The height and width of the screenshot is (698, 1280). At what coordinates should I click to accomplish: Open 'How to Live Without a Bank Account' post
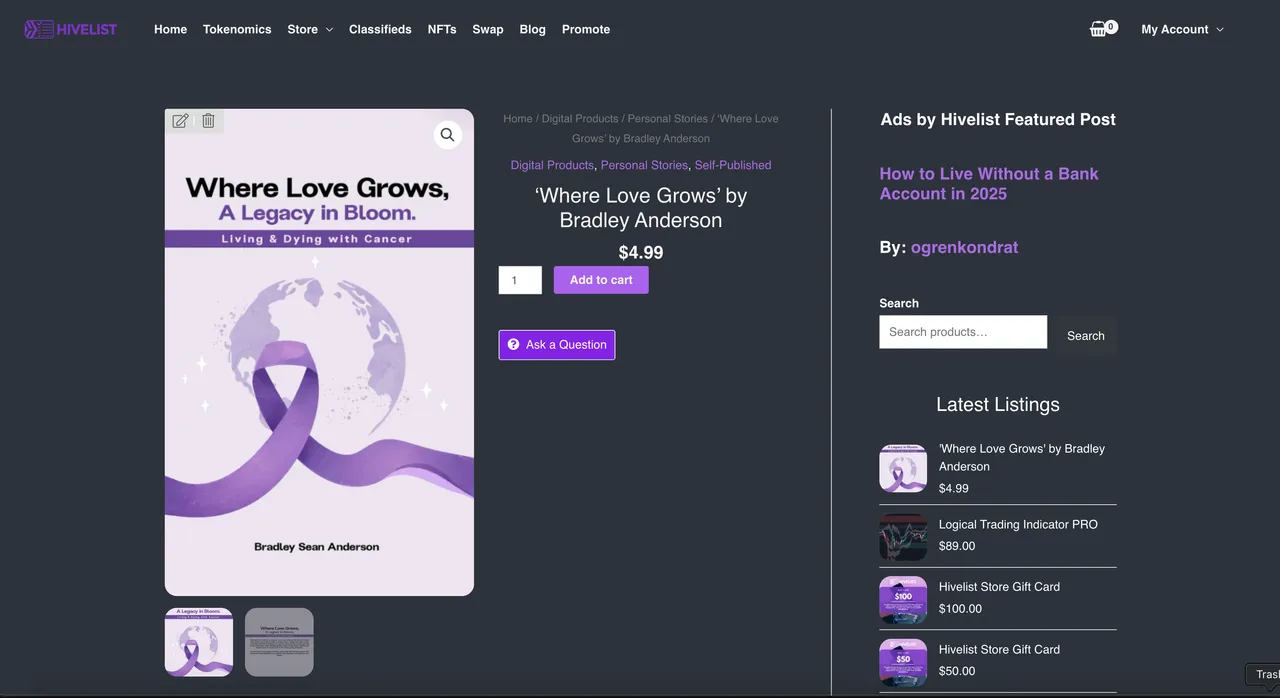989,184
